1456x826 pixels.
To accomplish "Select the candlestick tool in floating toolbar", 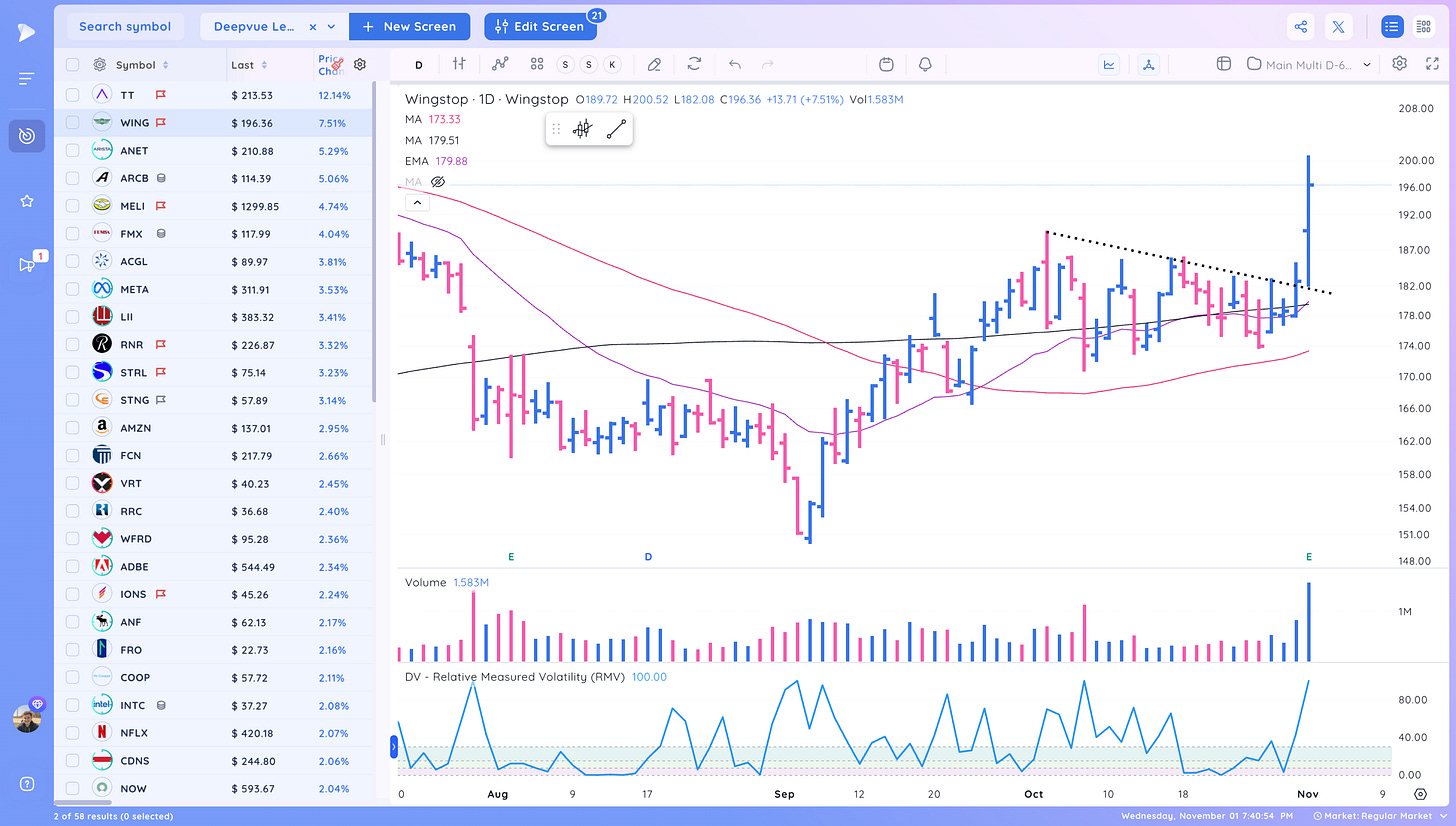I will [x=584, y=128].
